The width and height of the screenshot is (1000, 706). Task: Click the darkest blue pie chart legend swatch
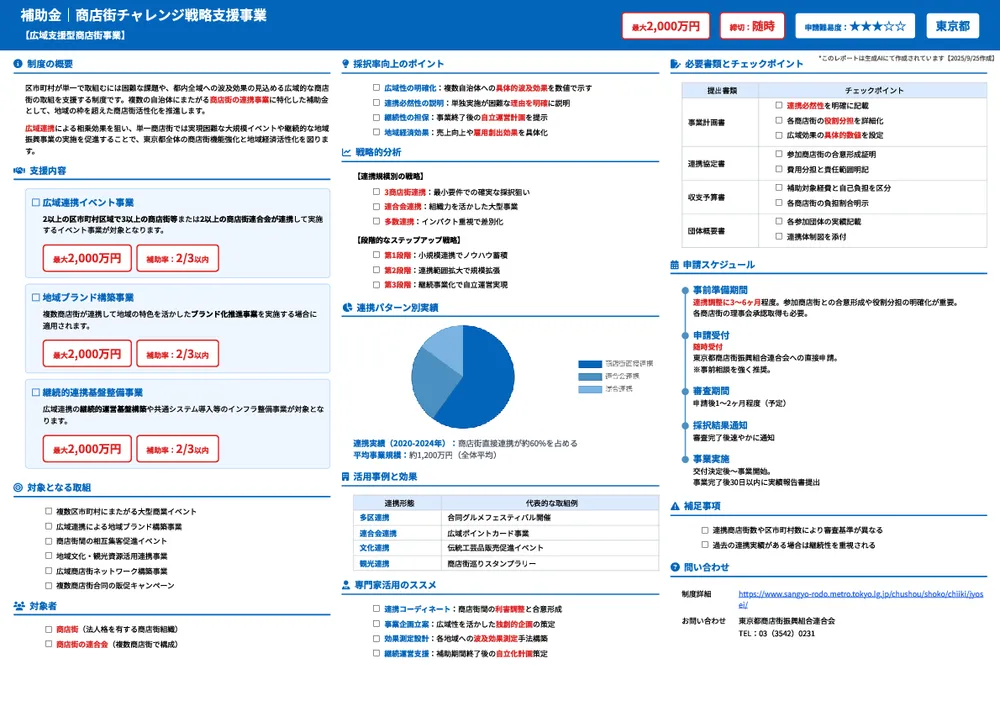pos(589,362)
